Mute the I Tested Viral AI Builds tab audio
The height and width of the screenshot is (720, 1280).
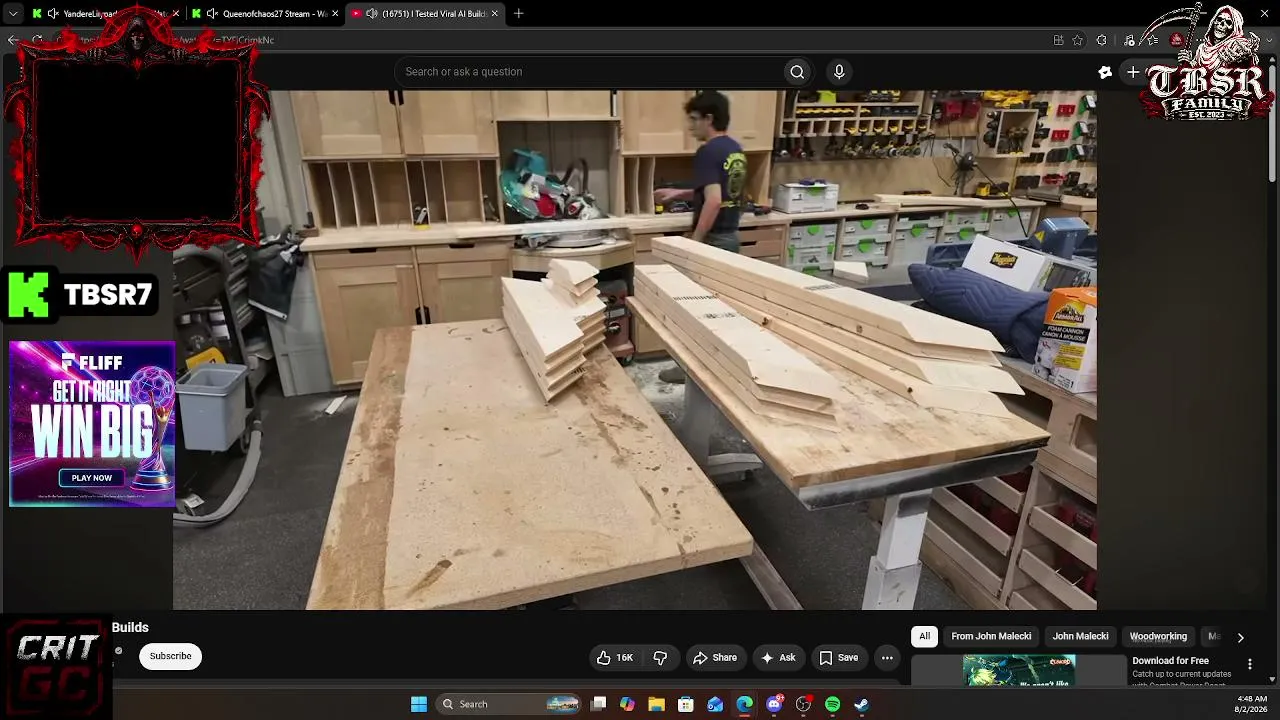point(371,14)
